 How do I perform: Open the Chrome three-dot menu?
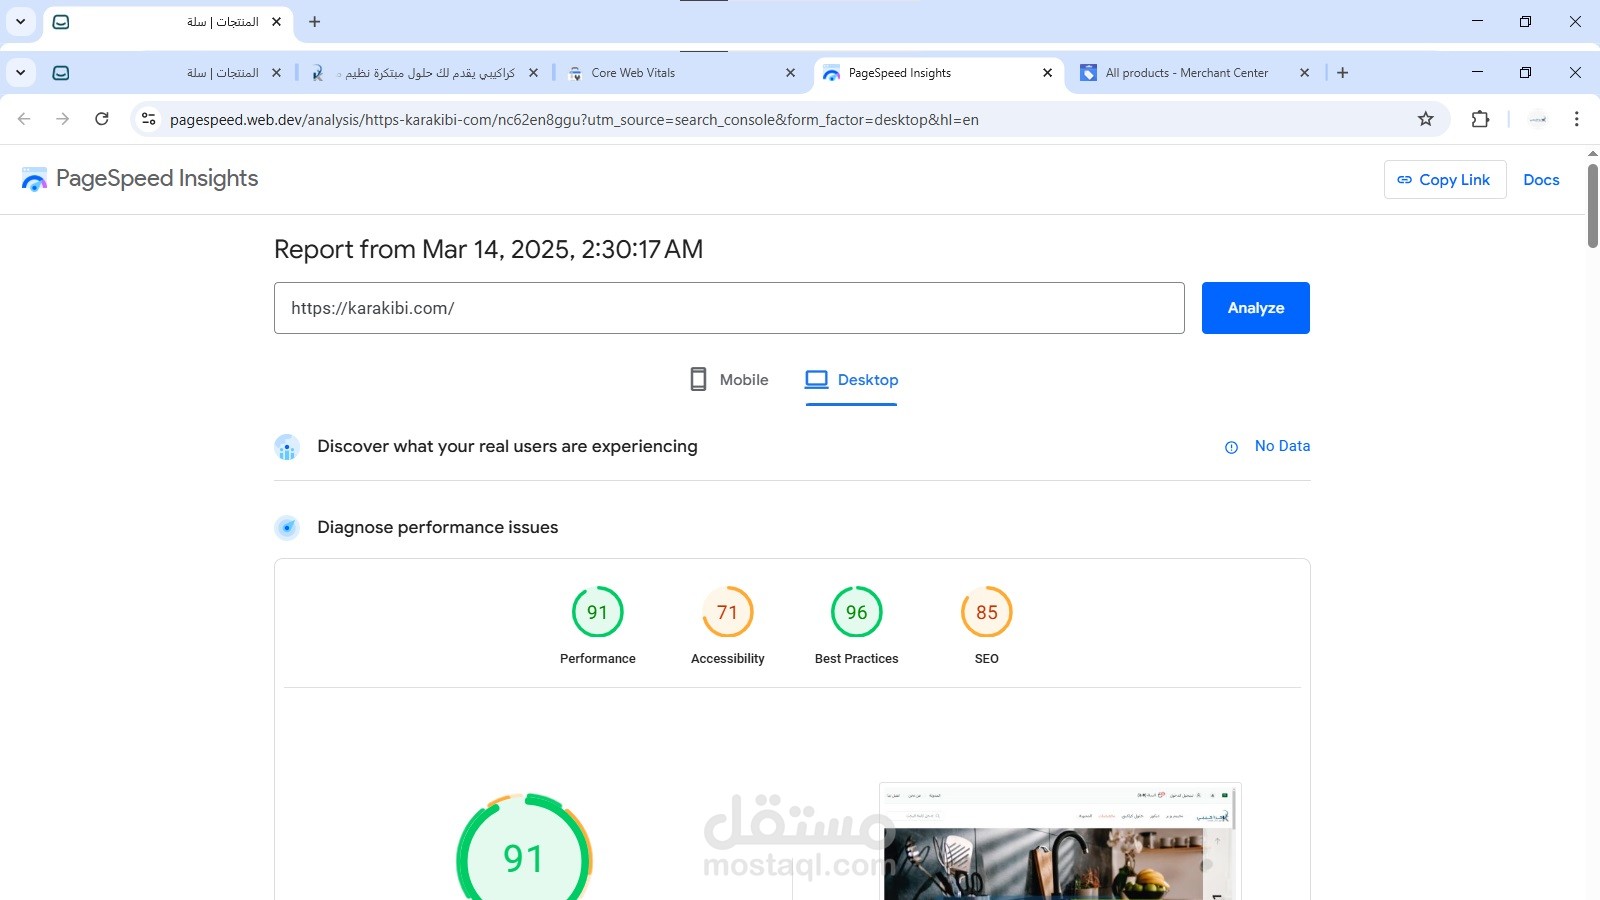tap(1576, 119)
